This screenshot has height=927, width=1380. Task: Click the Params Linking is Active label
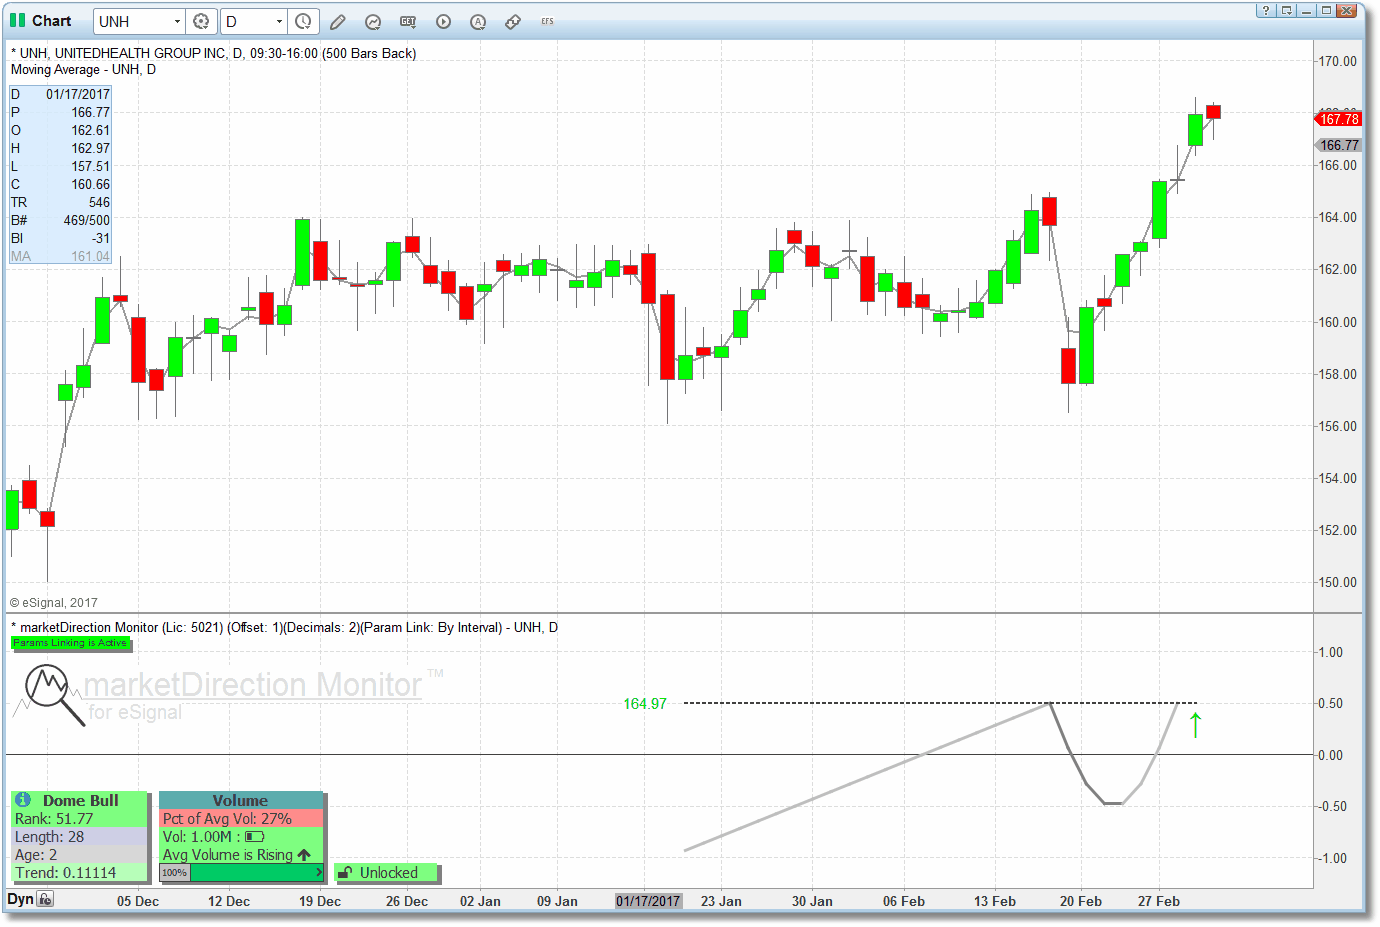70,643
